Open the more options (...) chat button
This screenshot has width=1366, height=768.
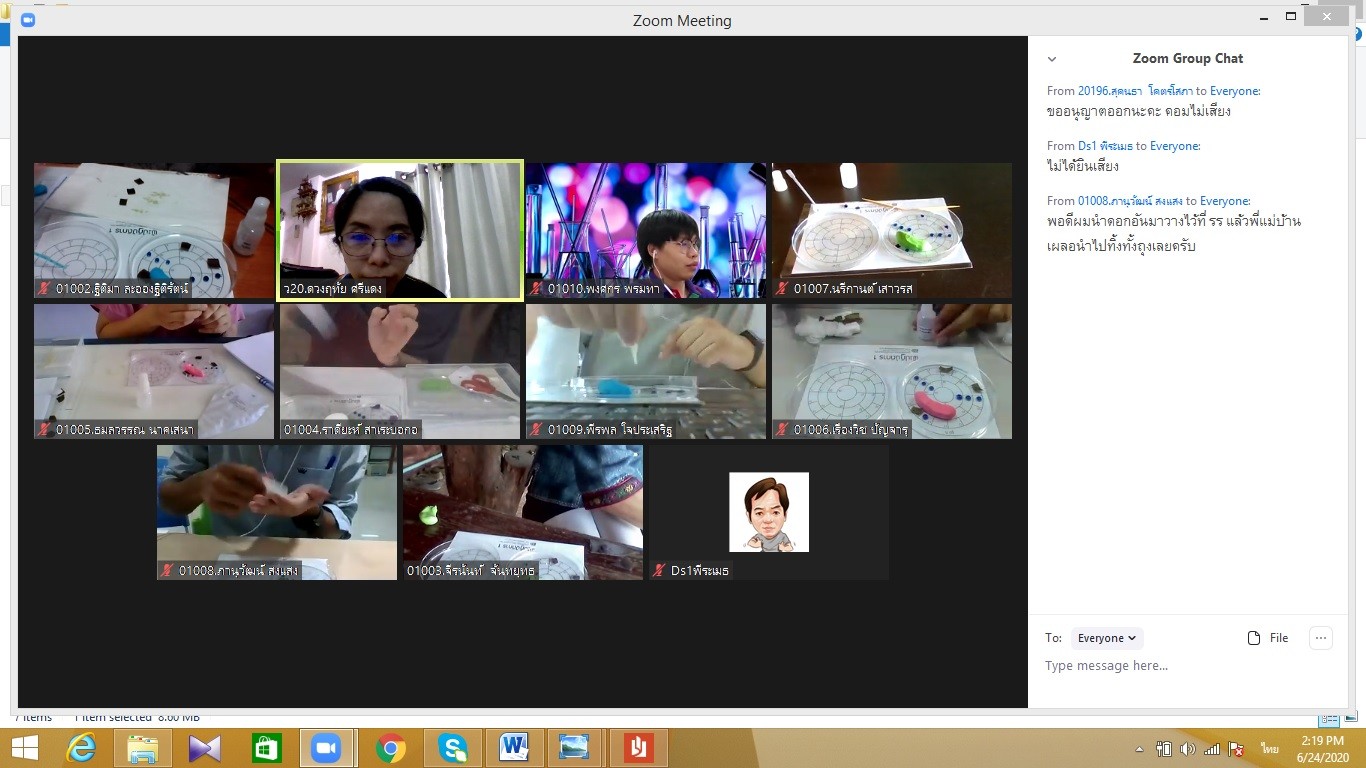click(x=1320, y=638)
